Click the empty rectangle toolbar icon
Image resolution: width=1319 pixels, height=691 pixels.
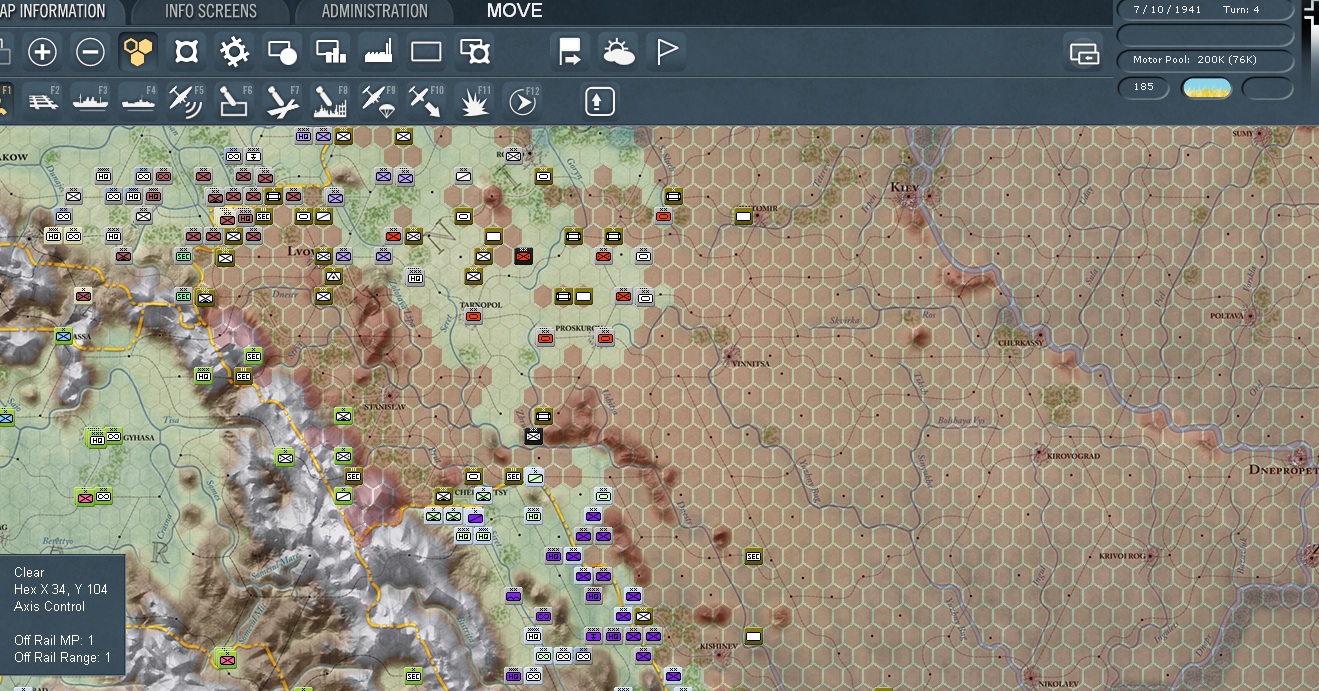(426, 52)
